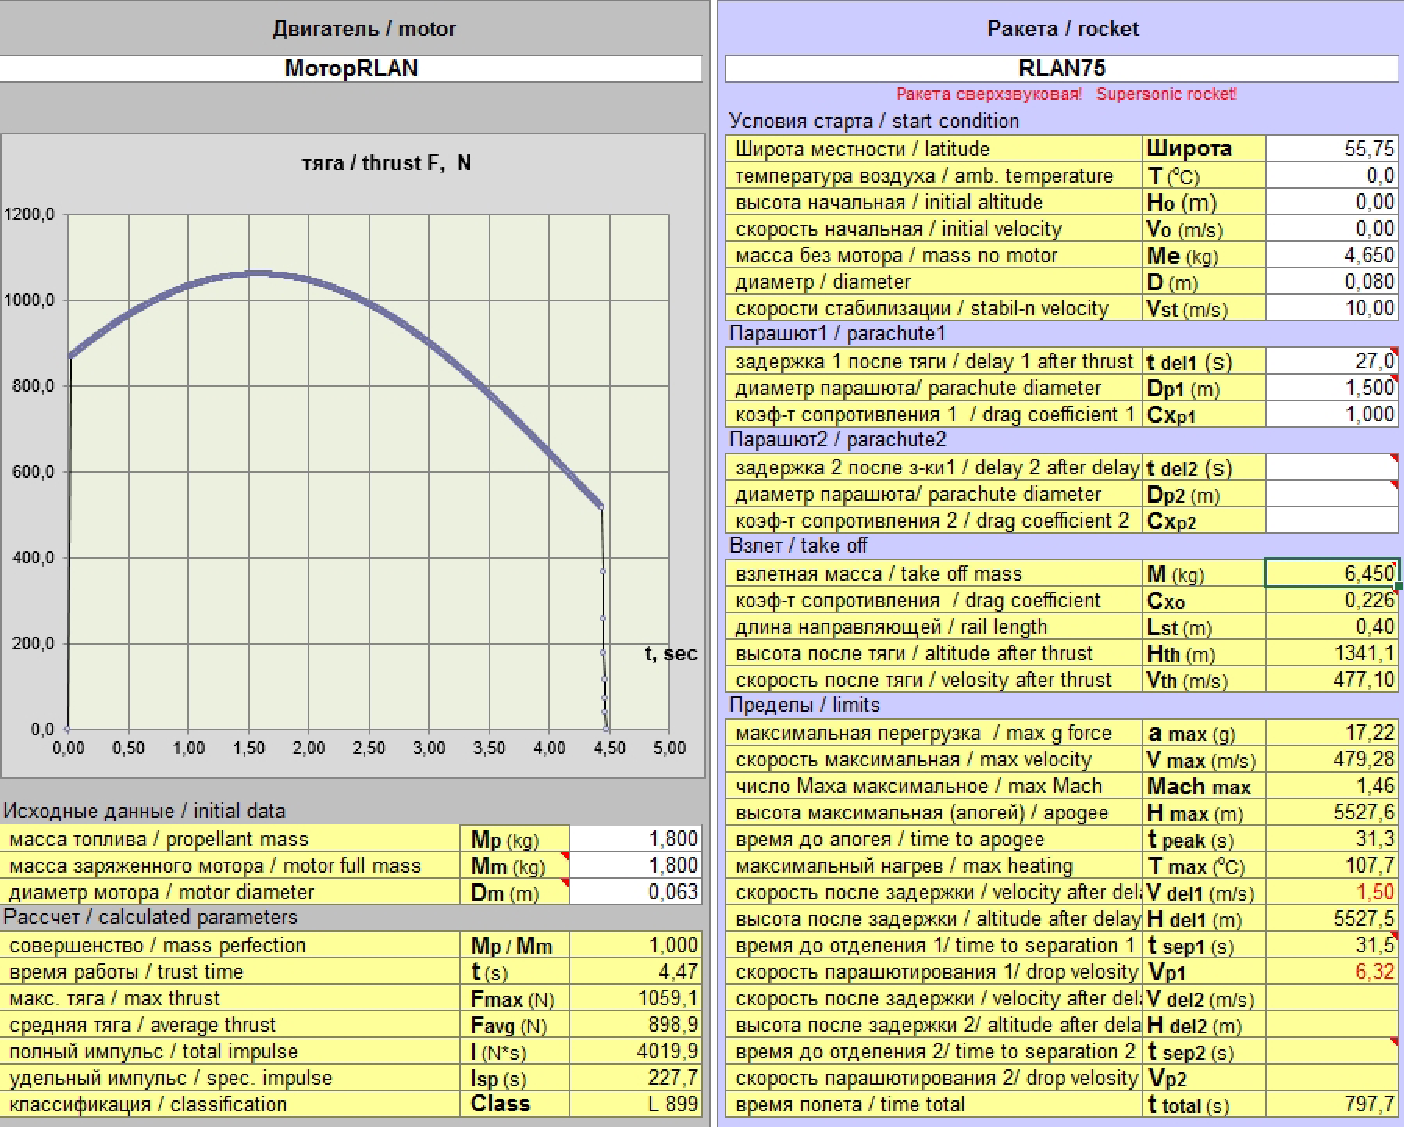Select the Fmax value 1059,1

point(635,998)
